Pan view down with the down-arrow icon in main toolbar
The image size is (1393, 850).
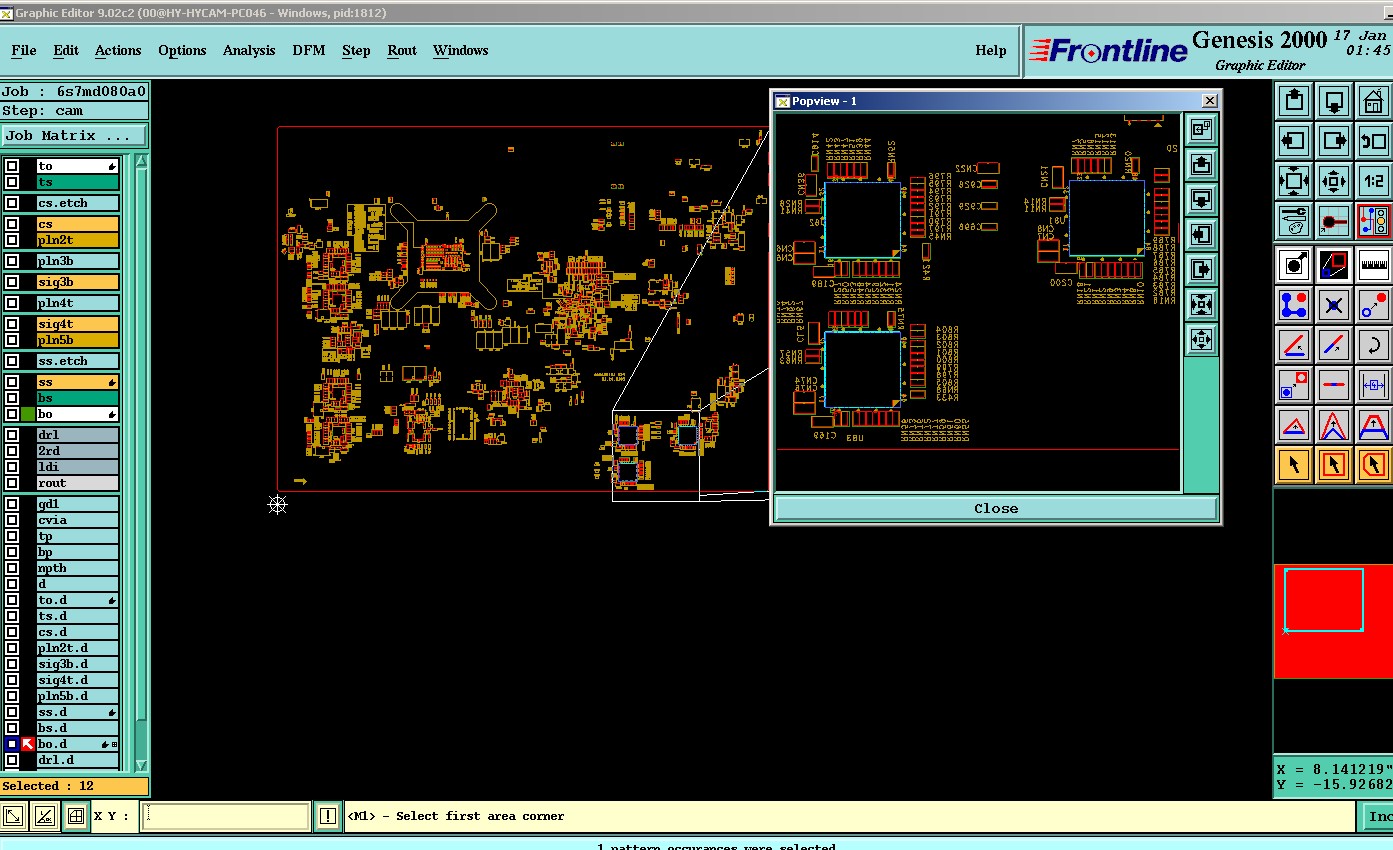click(x=1334, y=101)
